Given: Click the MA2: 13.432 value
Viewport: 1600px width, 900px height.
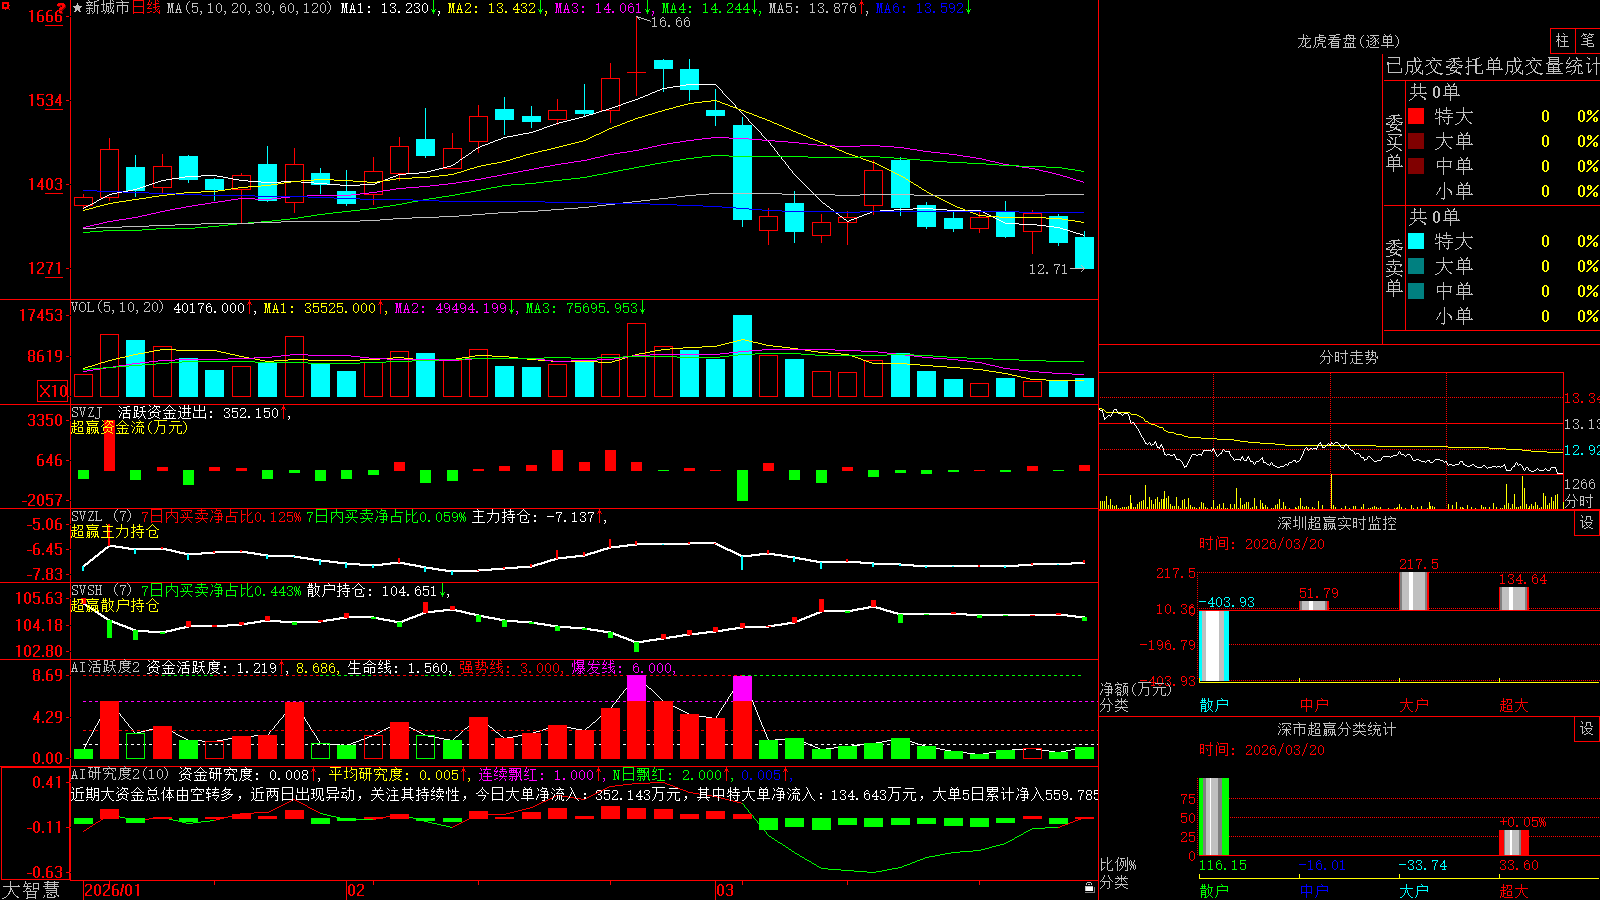Looking at the screenshot, I should 494,8.
